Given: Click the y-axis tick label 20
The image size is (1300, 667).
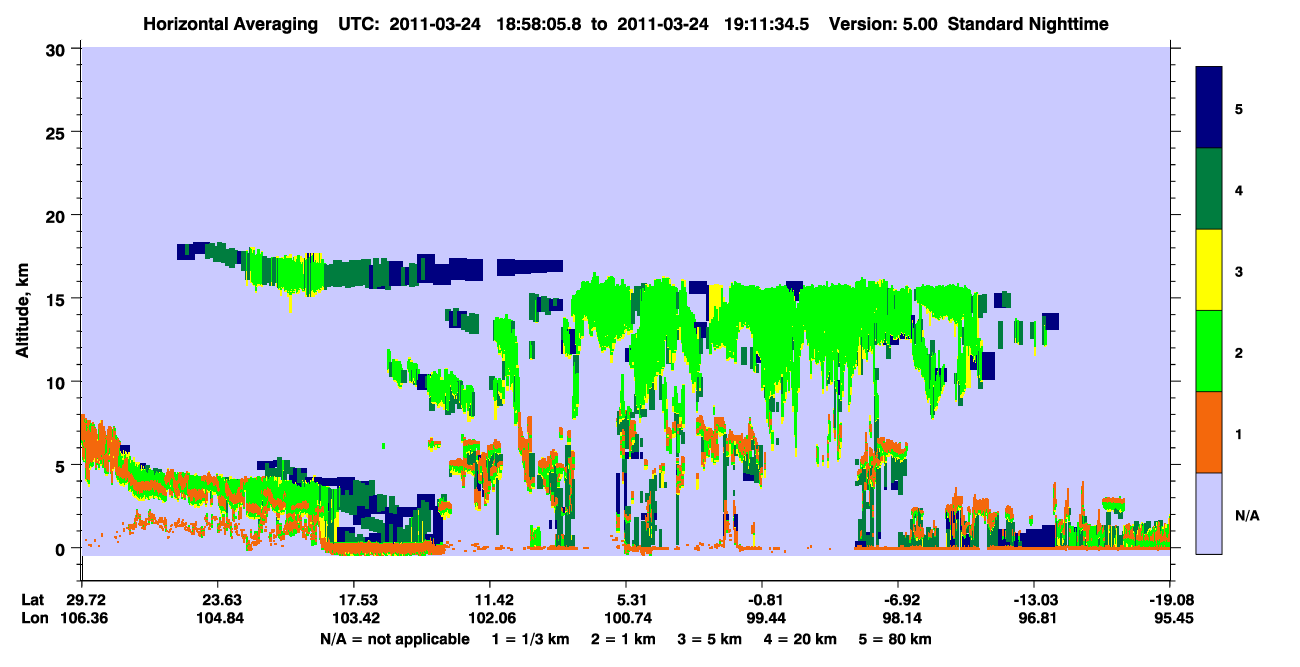Looking at the screenshot, I should coord(58,216).
